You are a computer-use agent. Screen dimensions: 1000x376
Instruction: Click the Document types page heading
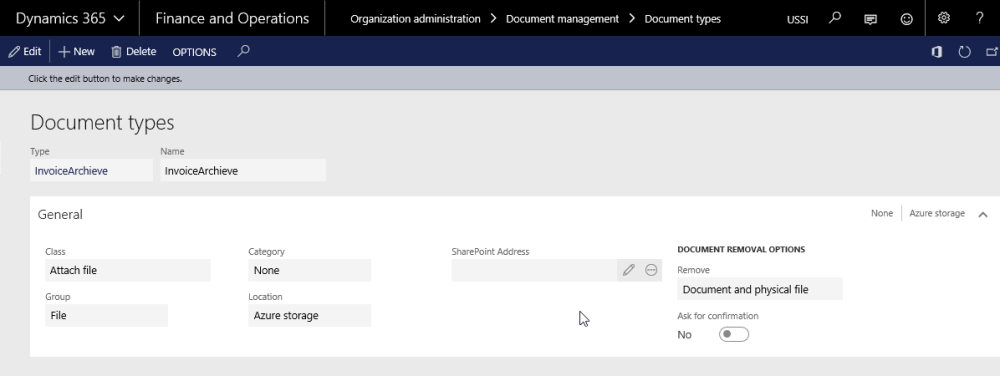coord(102,122)
